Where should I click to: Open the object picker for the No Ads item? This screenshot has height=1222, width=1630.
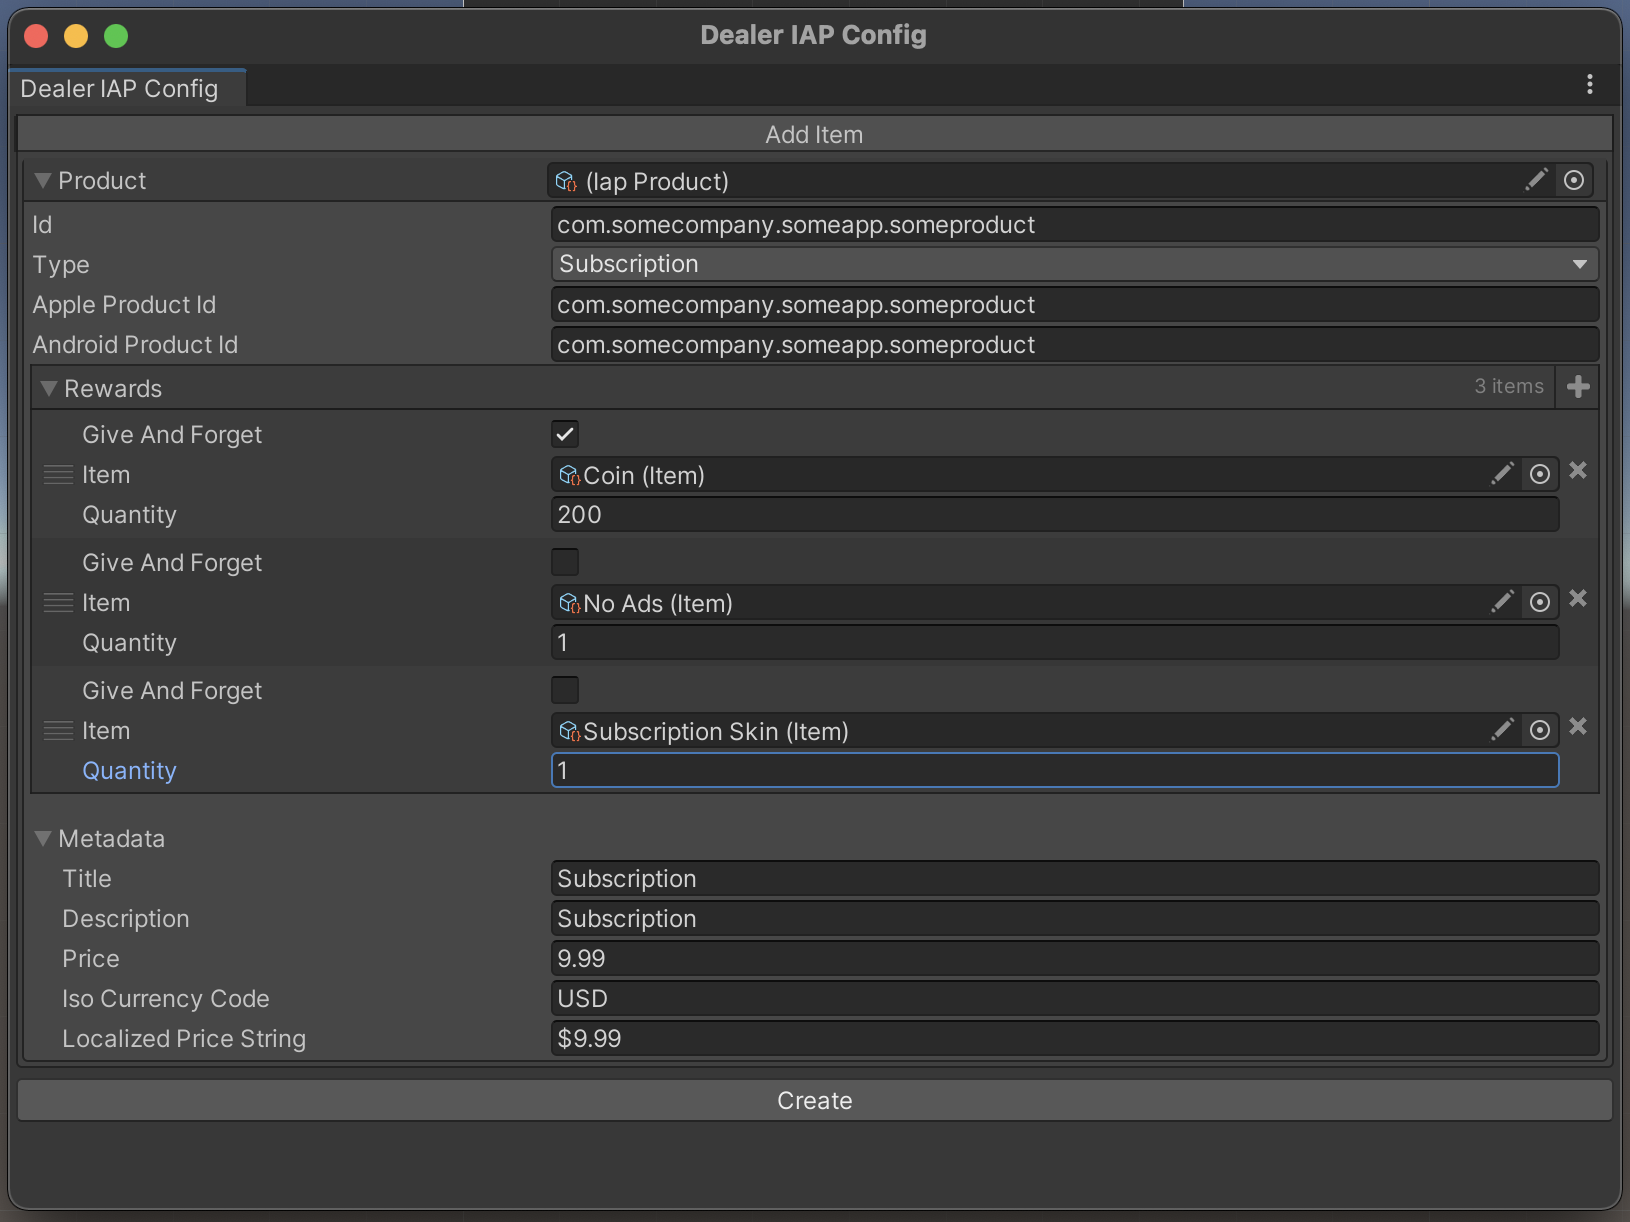click(1540, 602)
